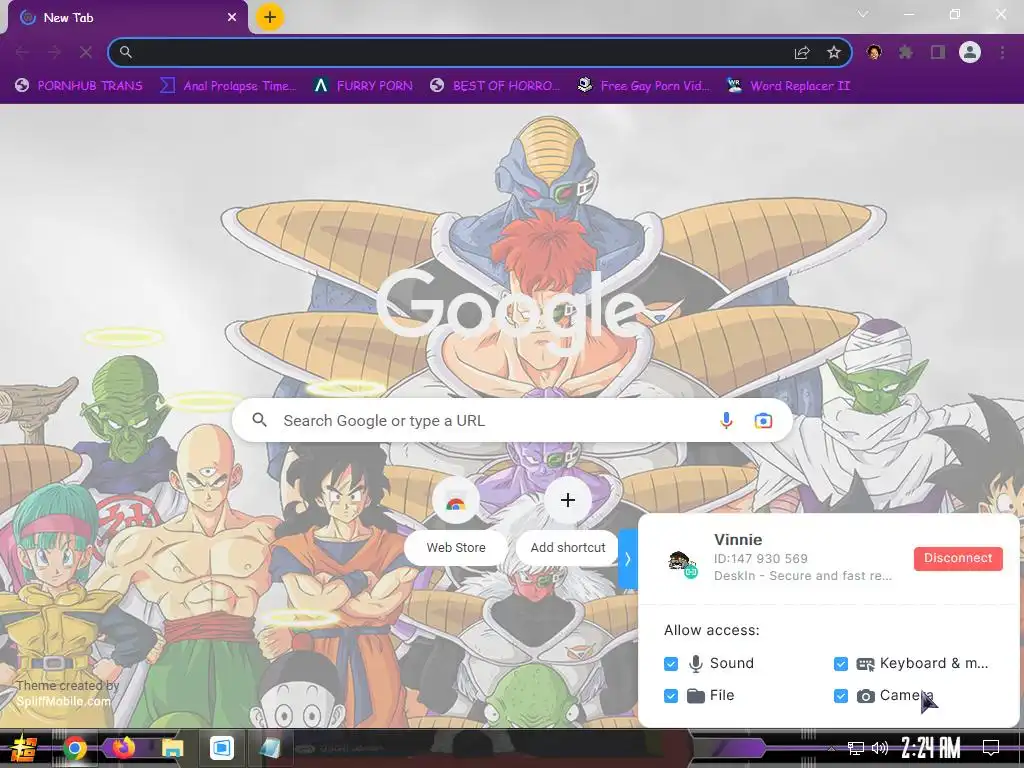
Task: Click the Add shortcut button
Action: (x=568, y=520)
